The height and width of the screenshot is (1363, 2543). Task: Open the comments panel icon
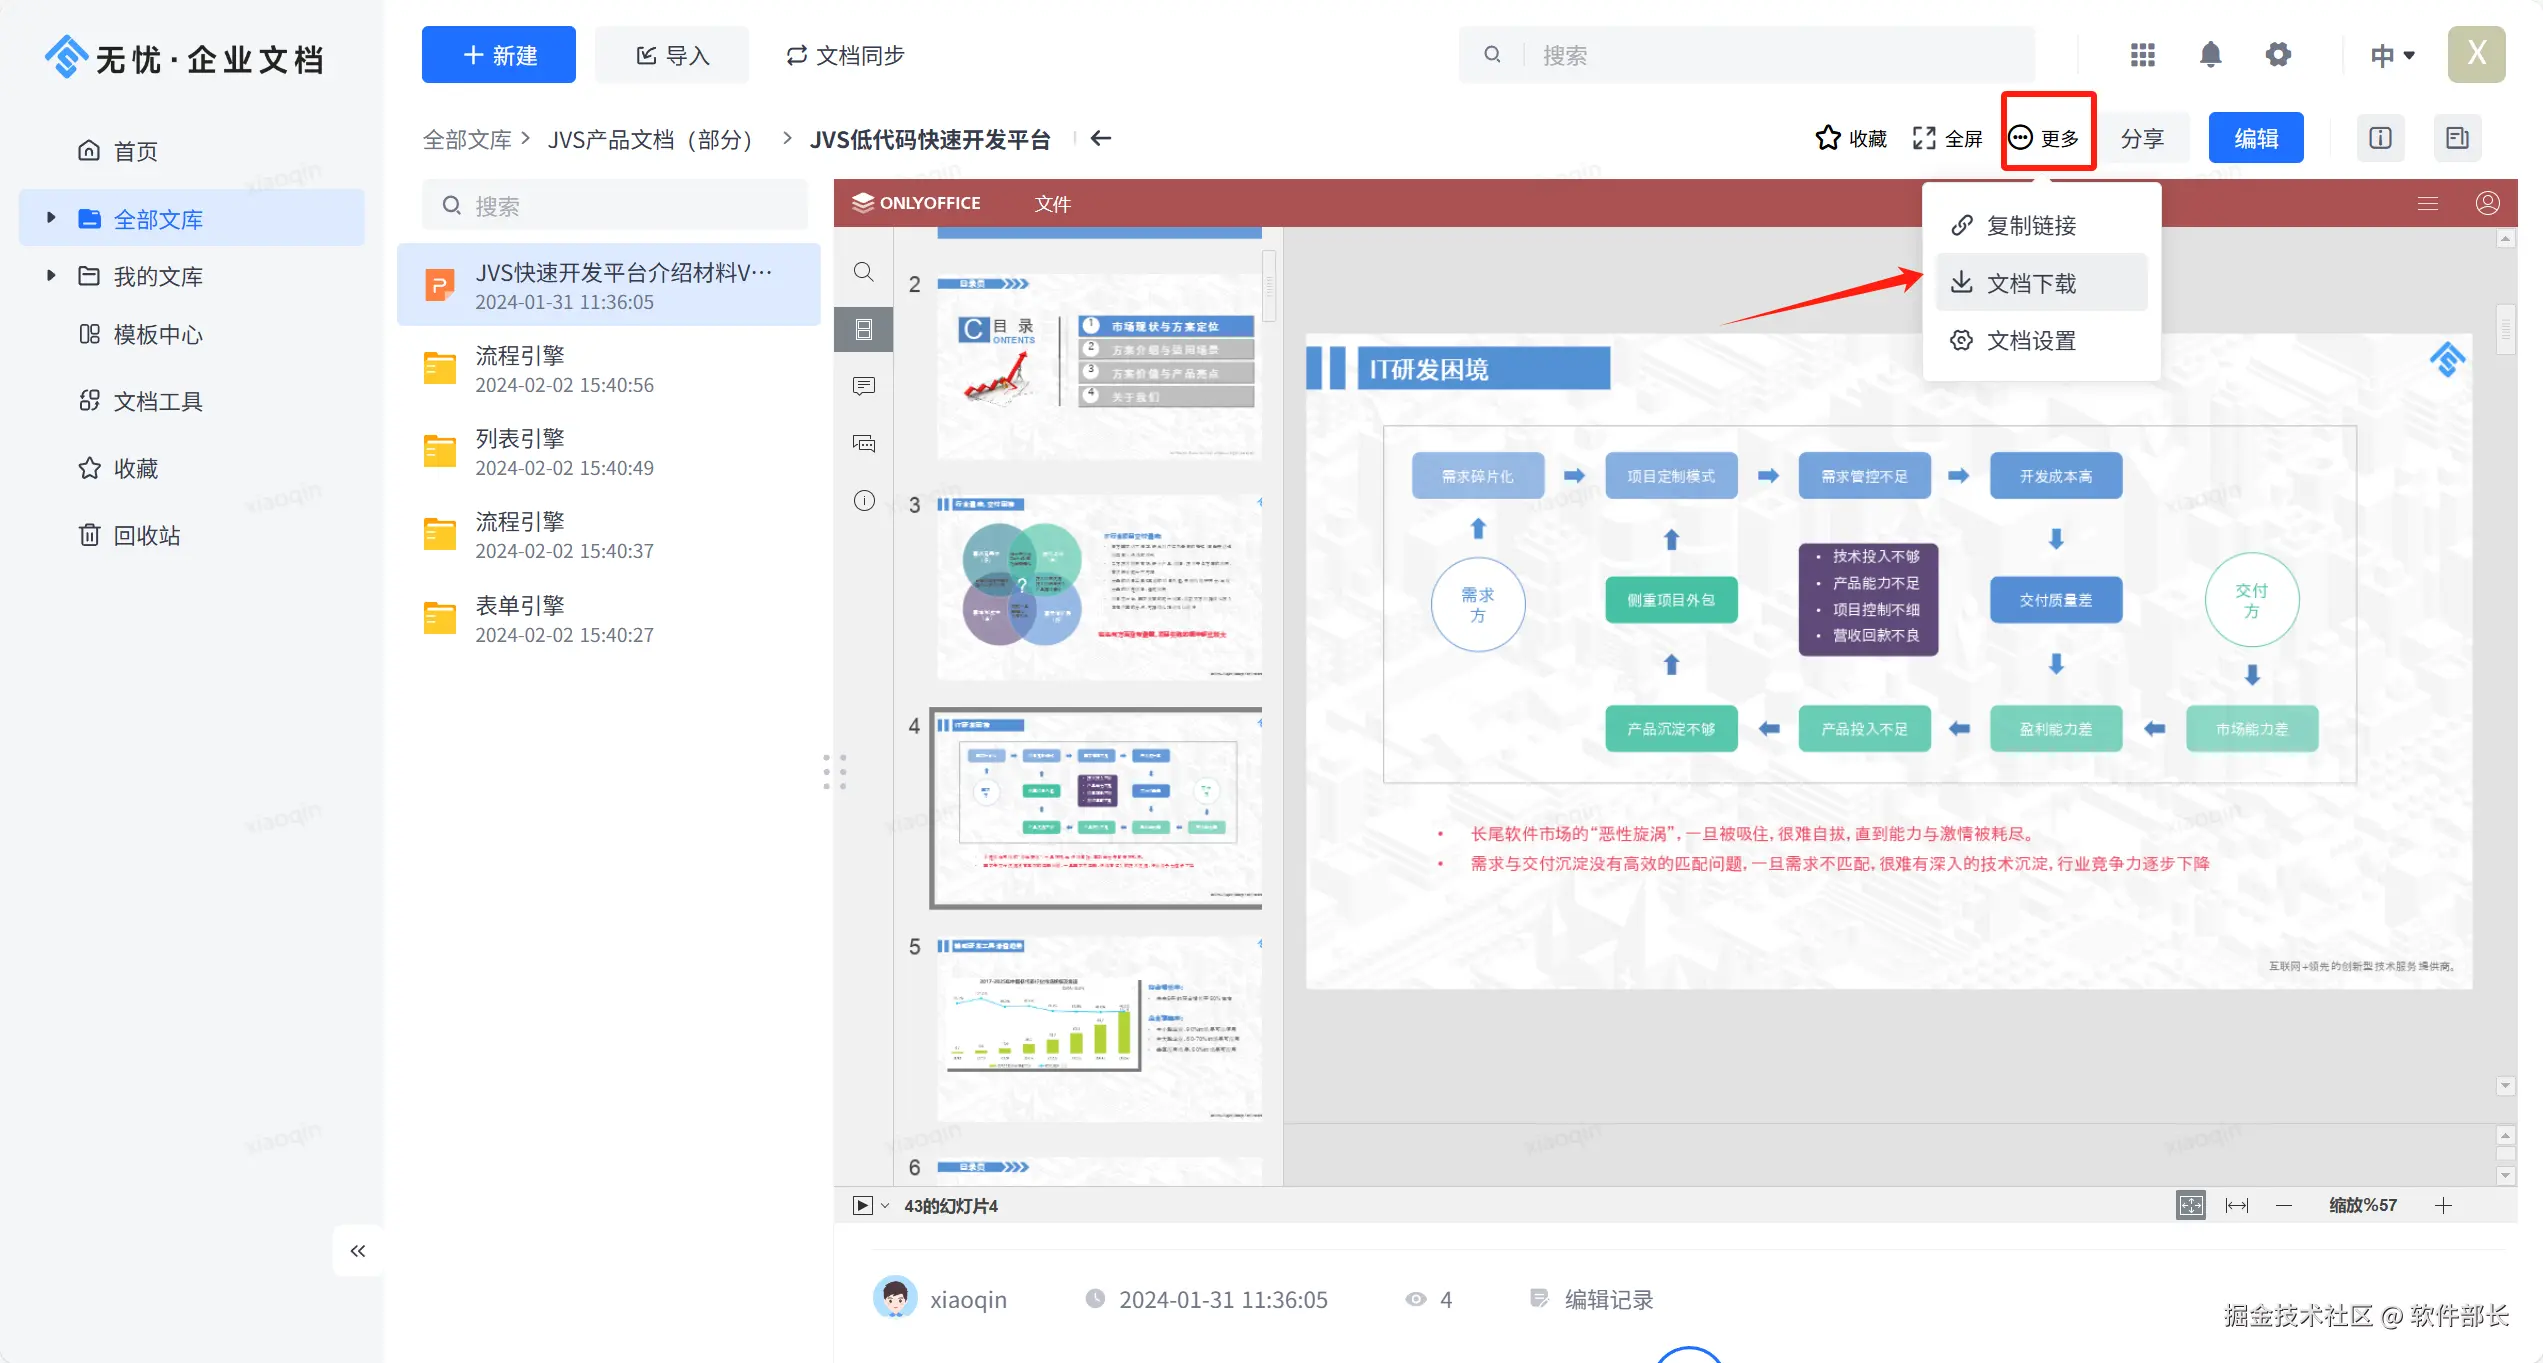coord(864,386)
